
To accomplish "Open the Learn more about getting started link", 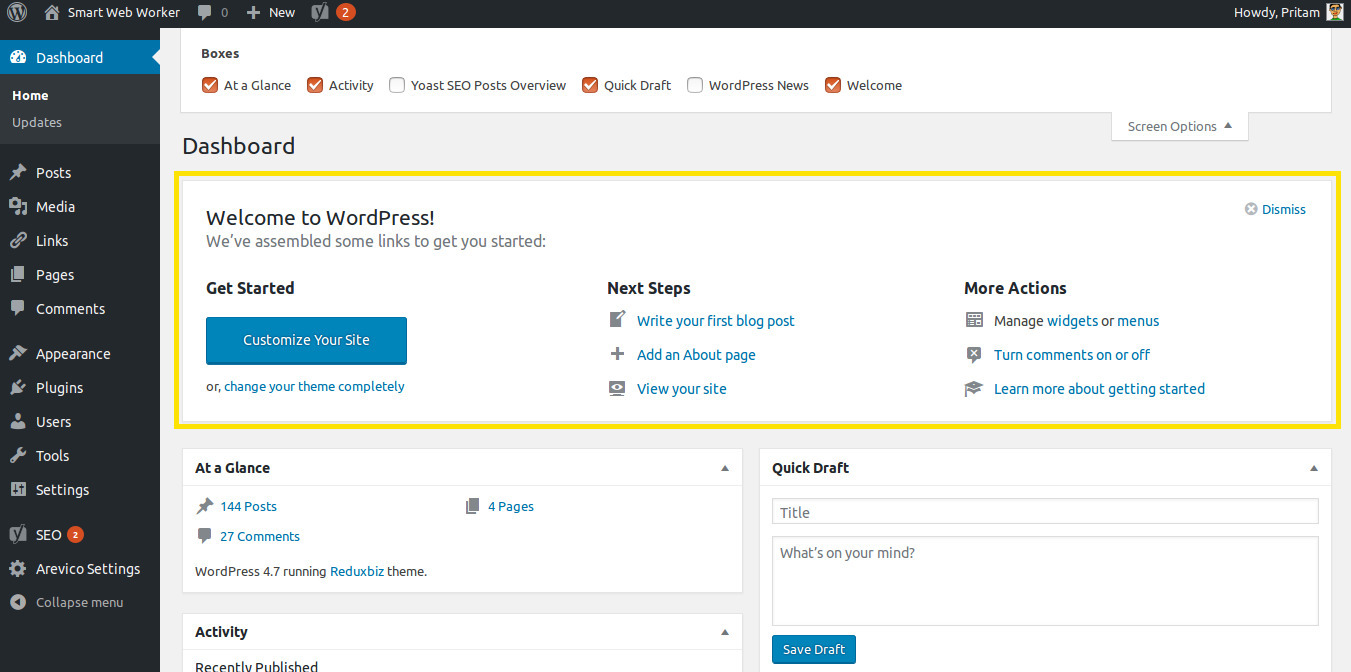I will pos(1099,388).
